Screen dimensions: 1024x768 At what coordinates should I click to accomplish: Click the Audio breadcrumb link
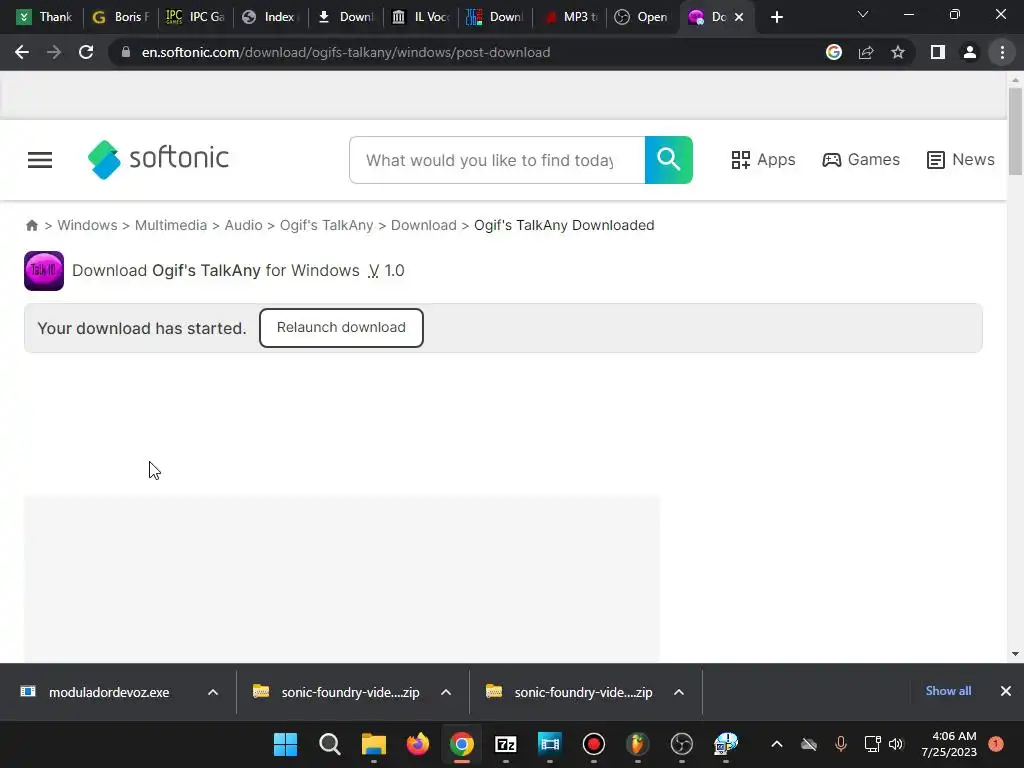pos(244,225)
